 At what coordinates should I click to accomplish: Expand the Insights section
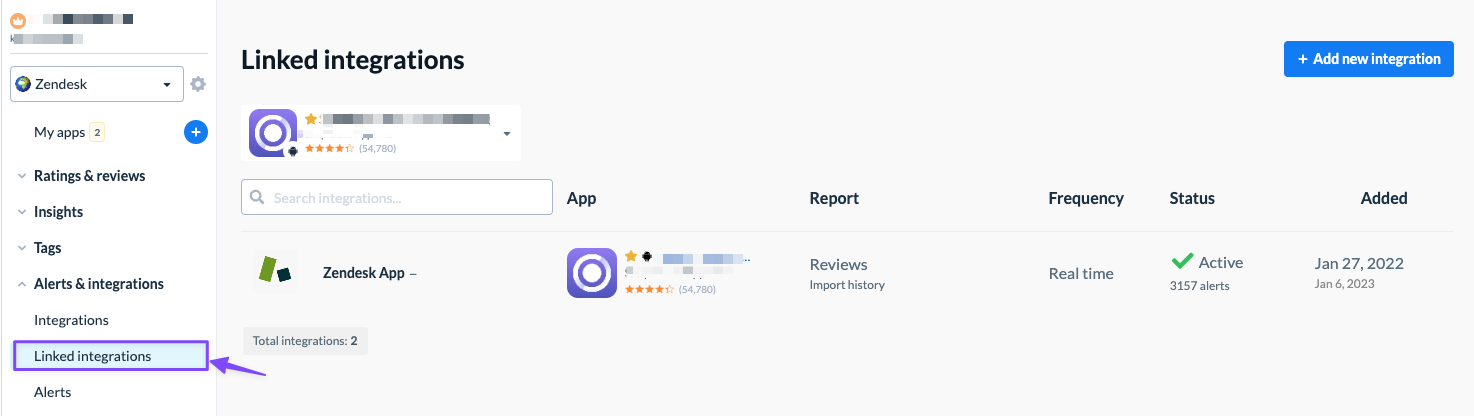[x=58, y=212]
